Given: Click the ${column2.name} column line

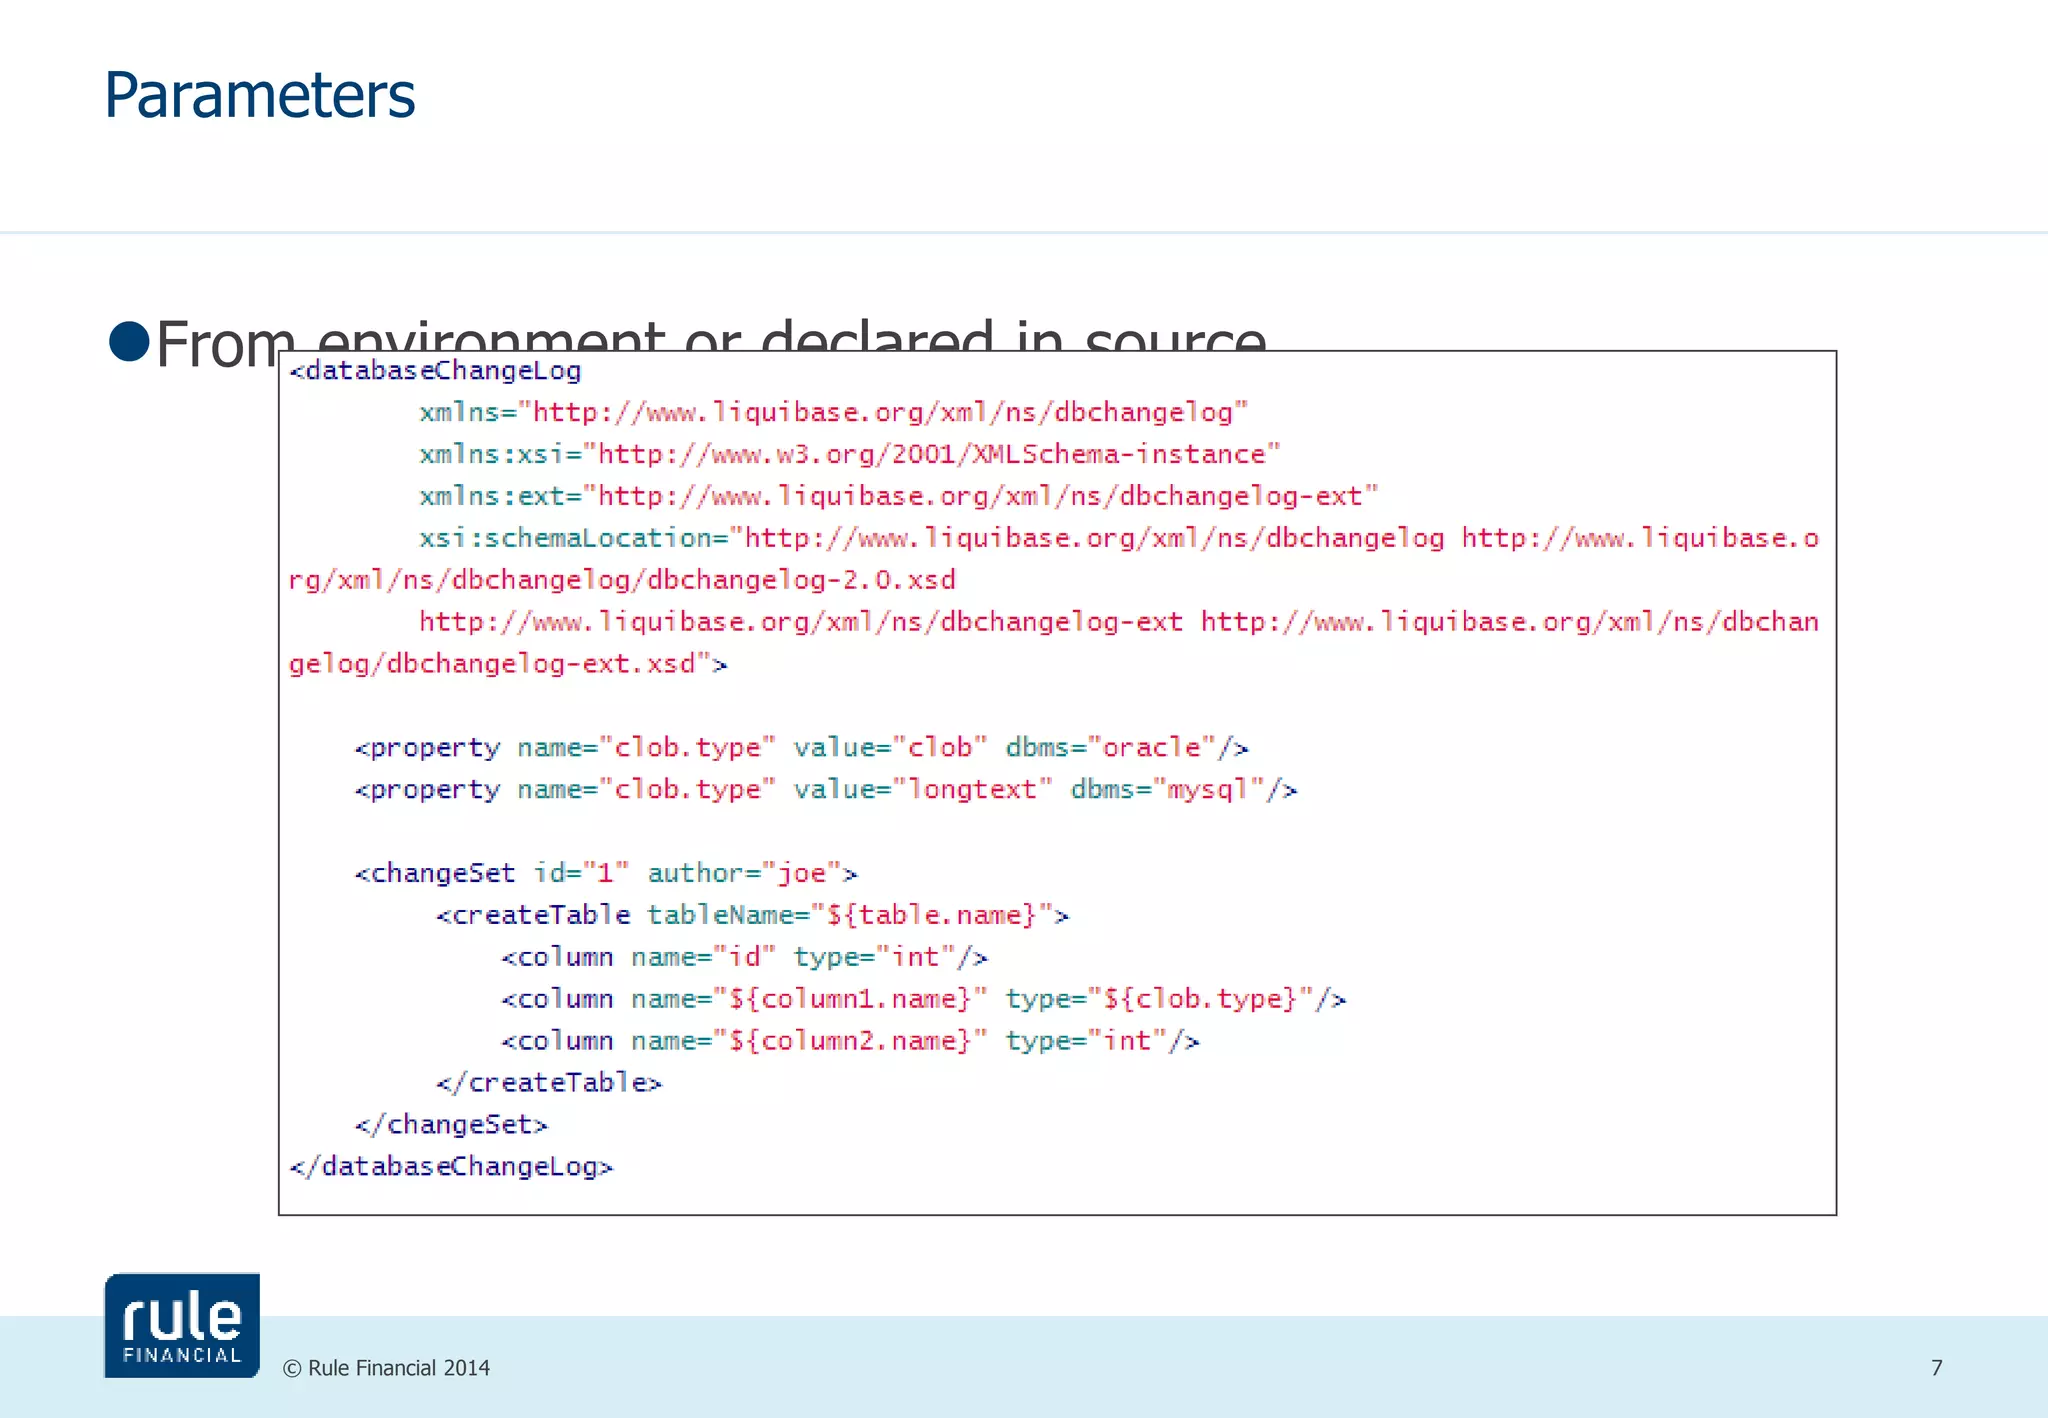Looking at the screenshot, I should tap(850, 1042).
